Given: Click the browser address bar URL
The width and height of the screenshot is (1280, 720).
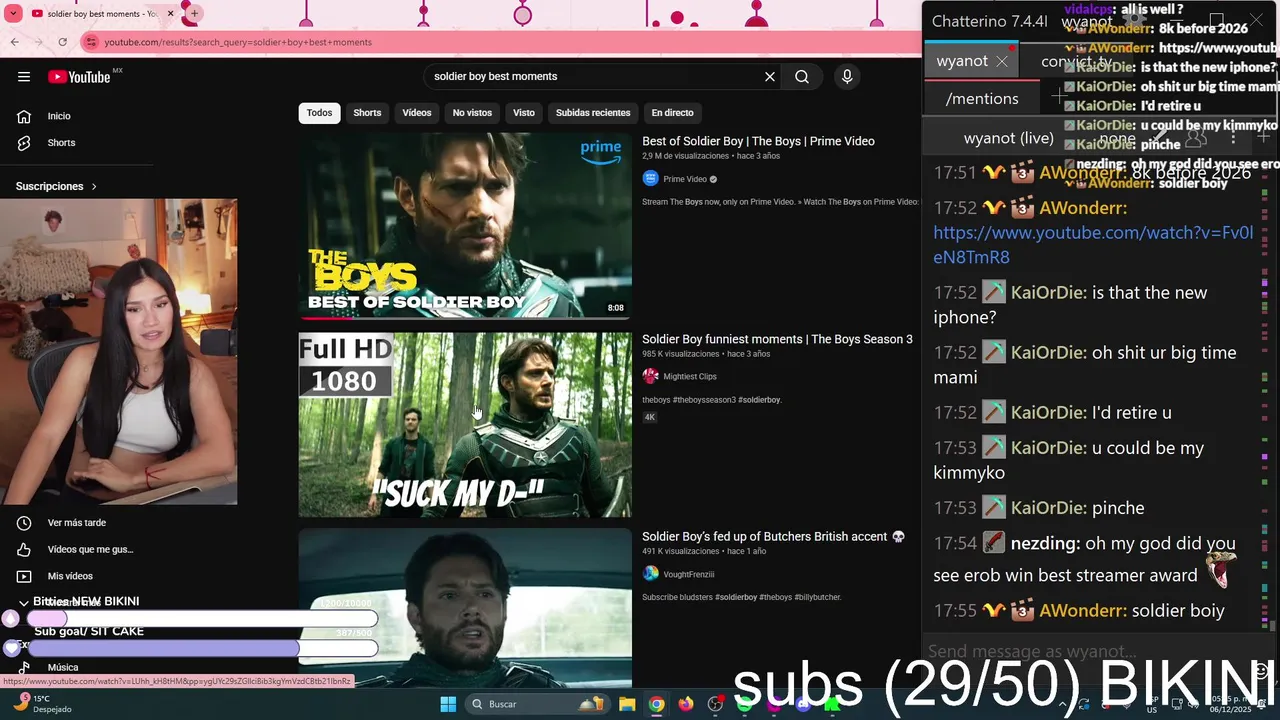Looking at the screenshot, I should point(238,42).
